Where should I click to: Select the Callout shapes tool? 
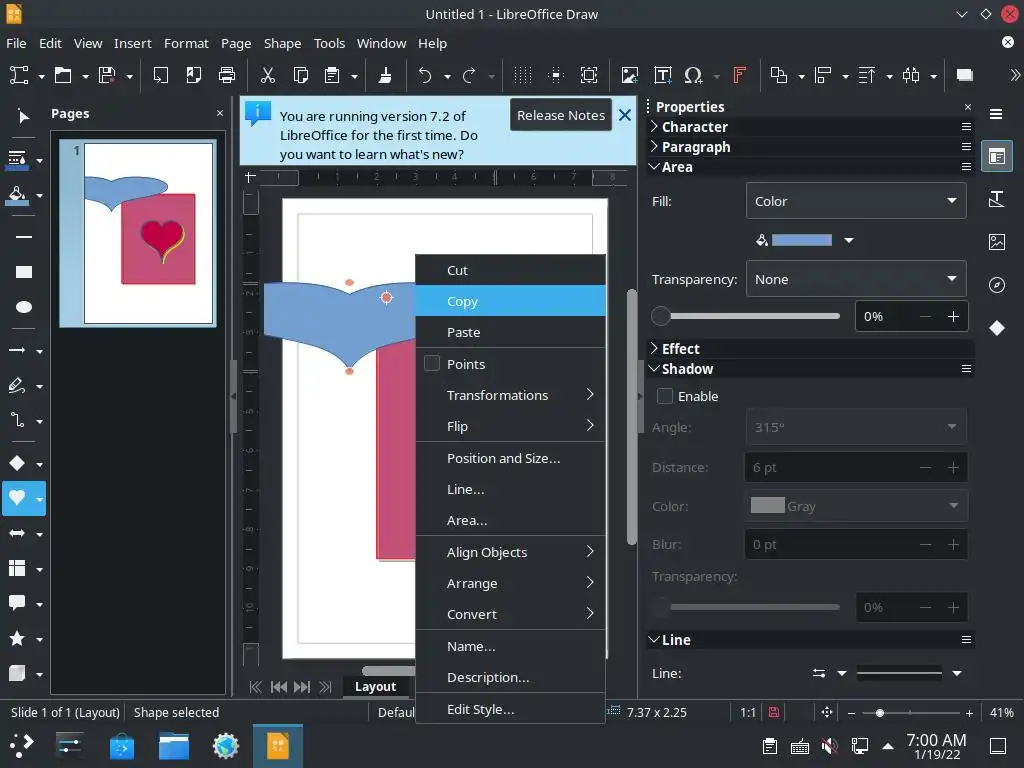coord(18,603)
